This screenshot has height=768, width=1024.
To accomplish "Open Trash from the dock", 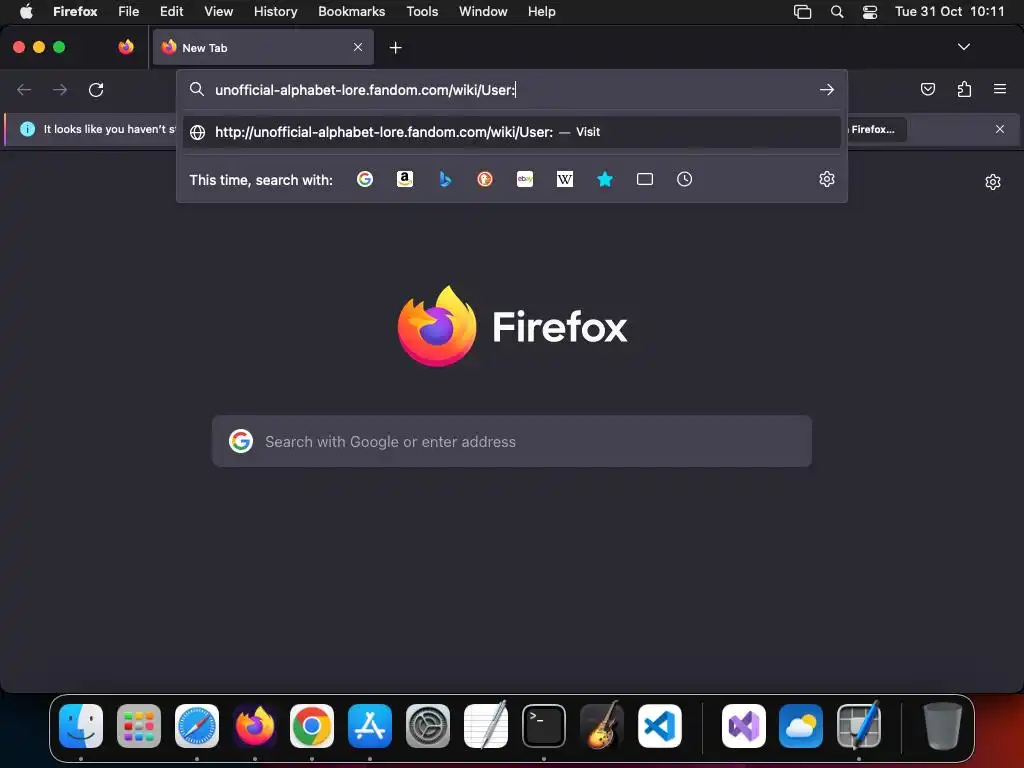I will 942,726.
